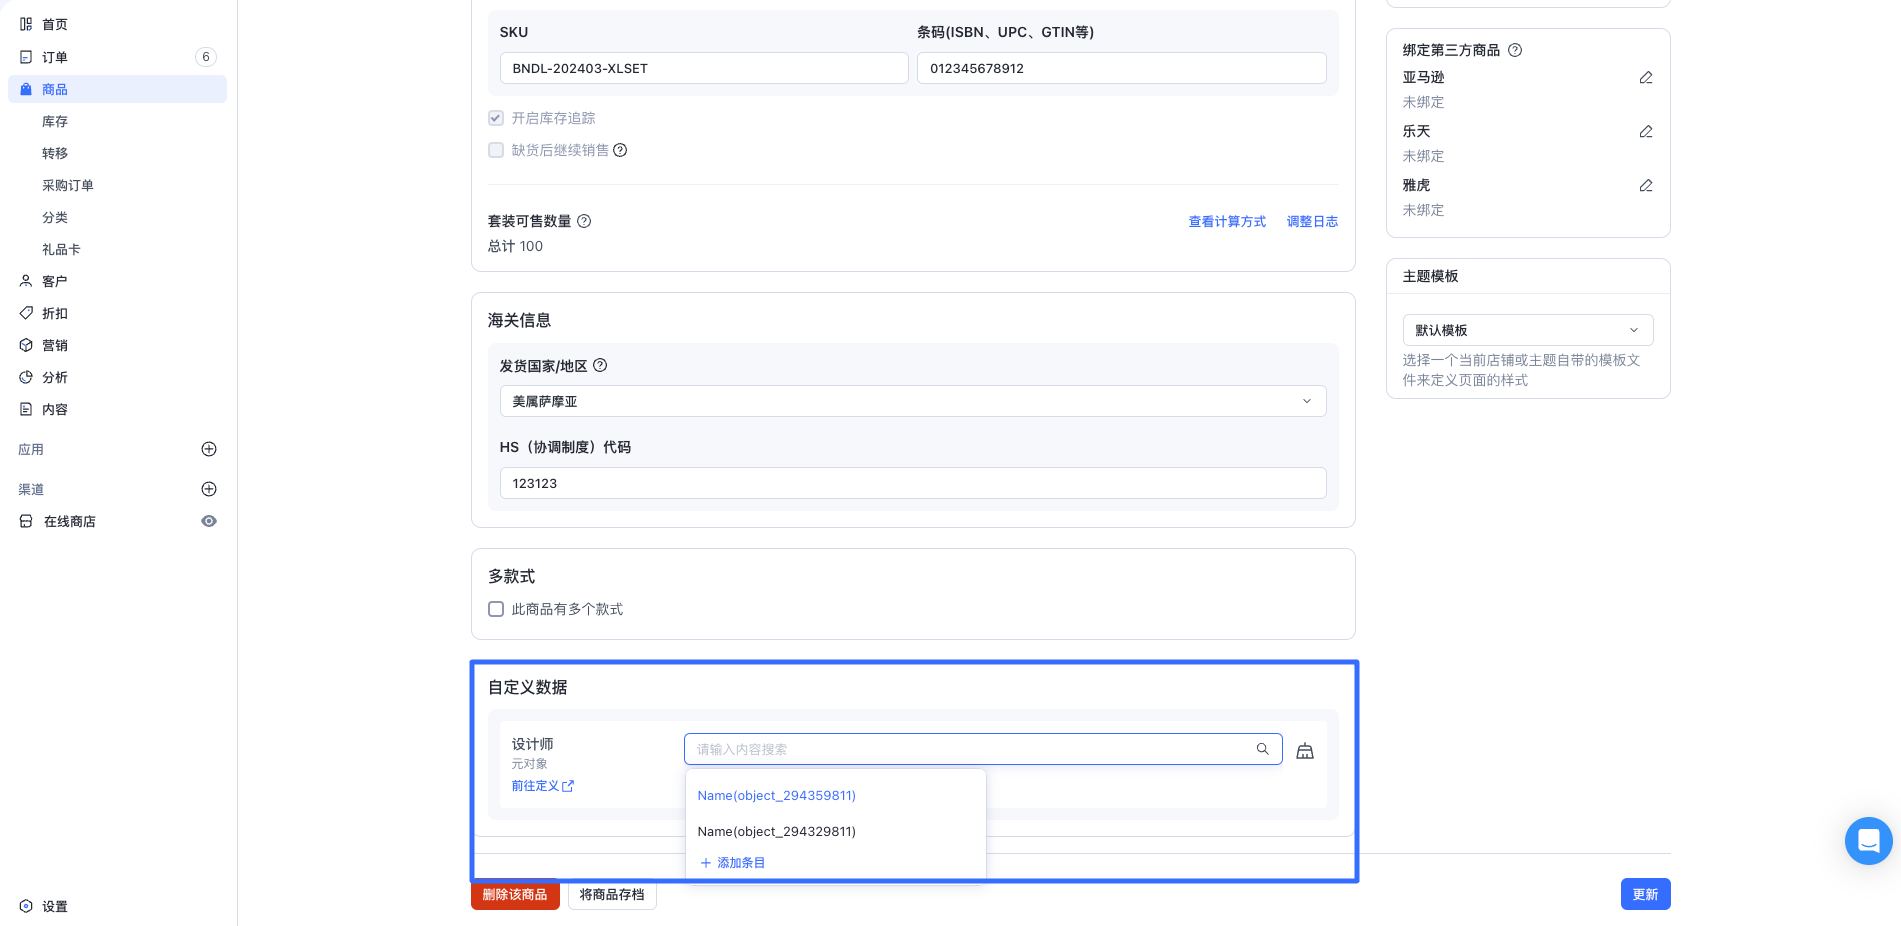Image resolution: width=1901 pixels, height=926 pixels.
Task: Check 此商品有多个款式 checkbox
Action: (496, 609)
